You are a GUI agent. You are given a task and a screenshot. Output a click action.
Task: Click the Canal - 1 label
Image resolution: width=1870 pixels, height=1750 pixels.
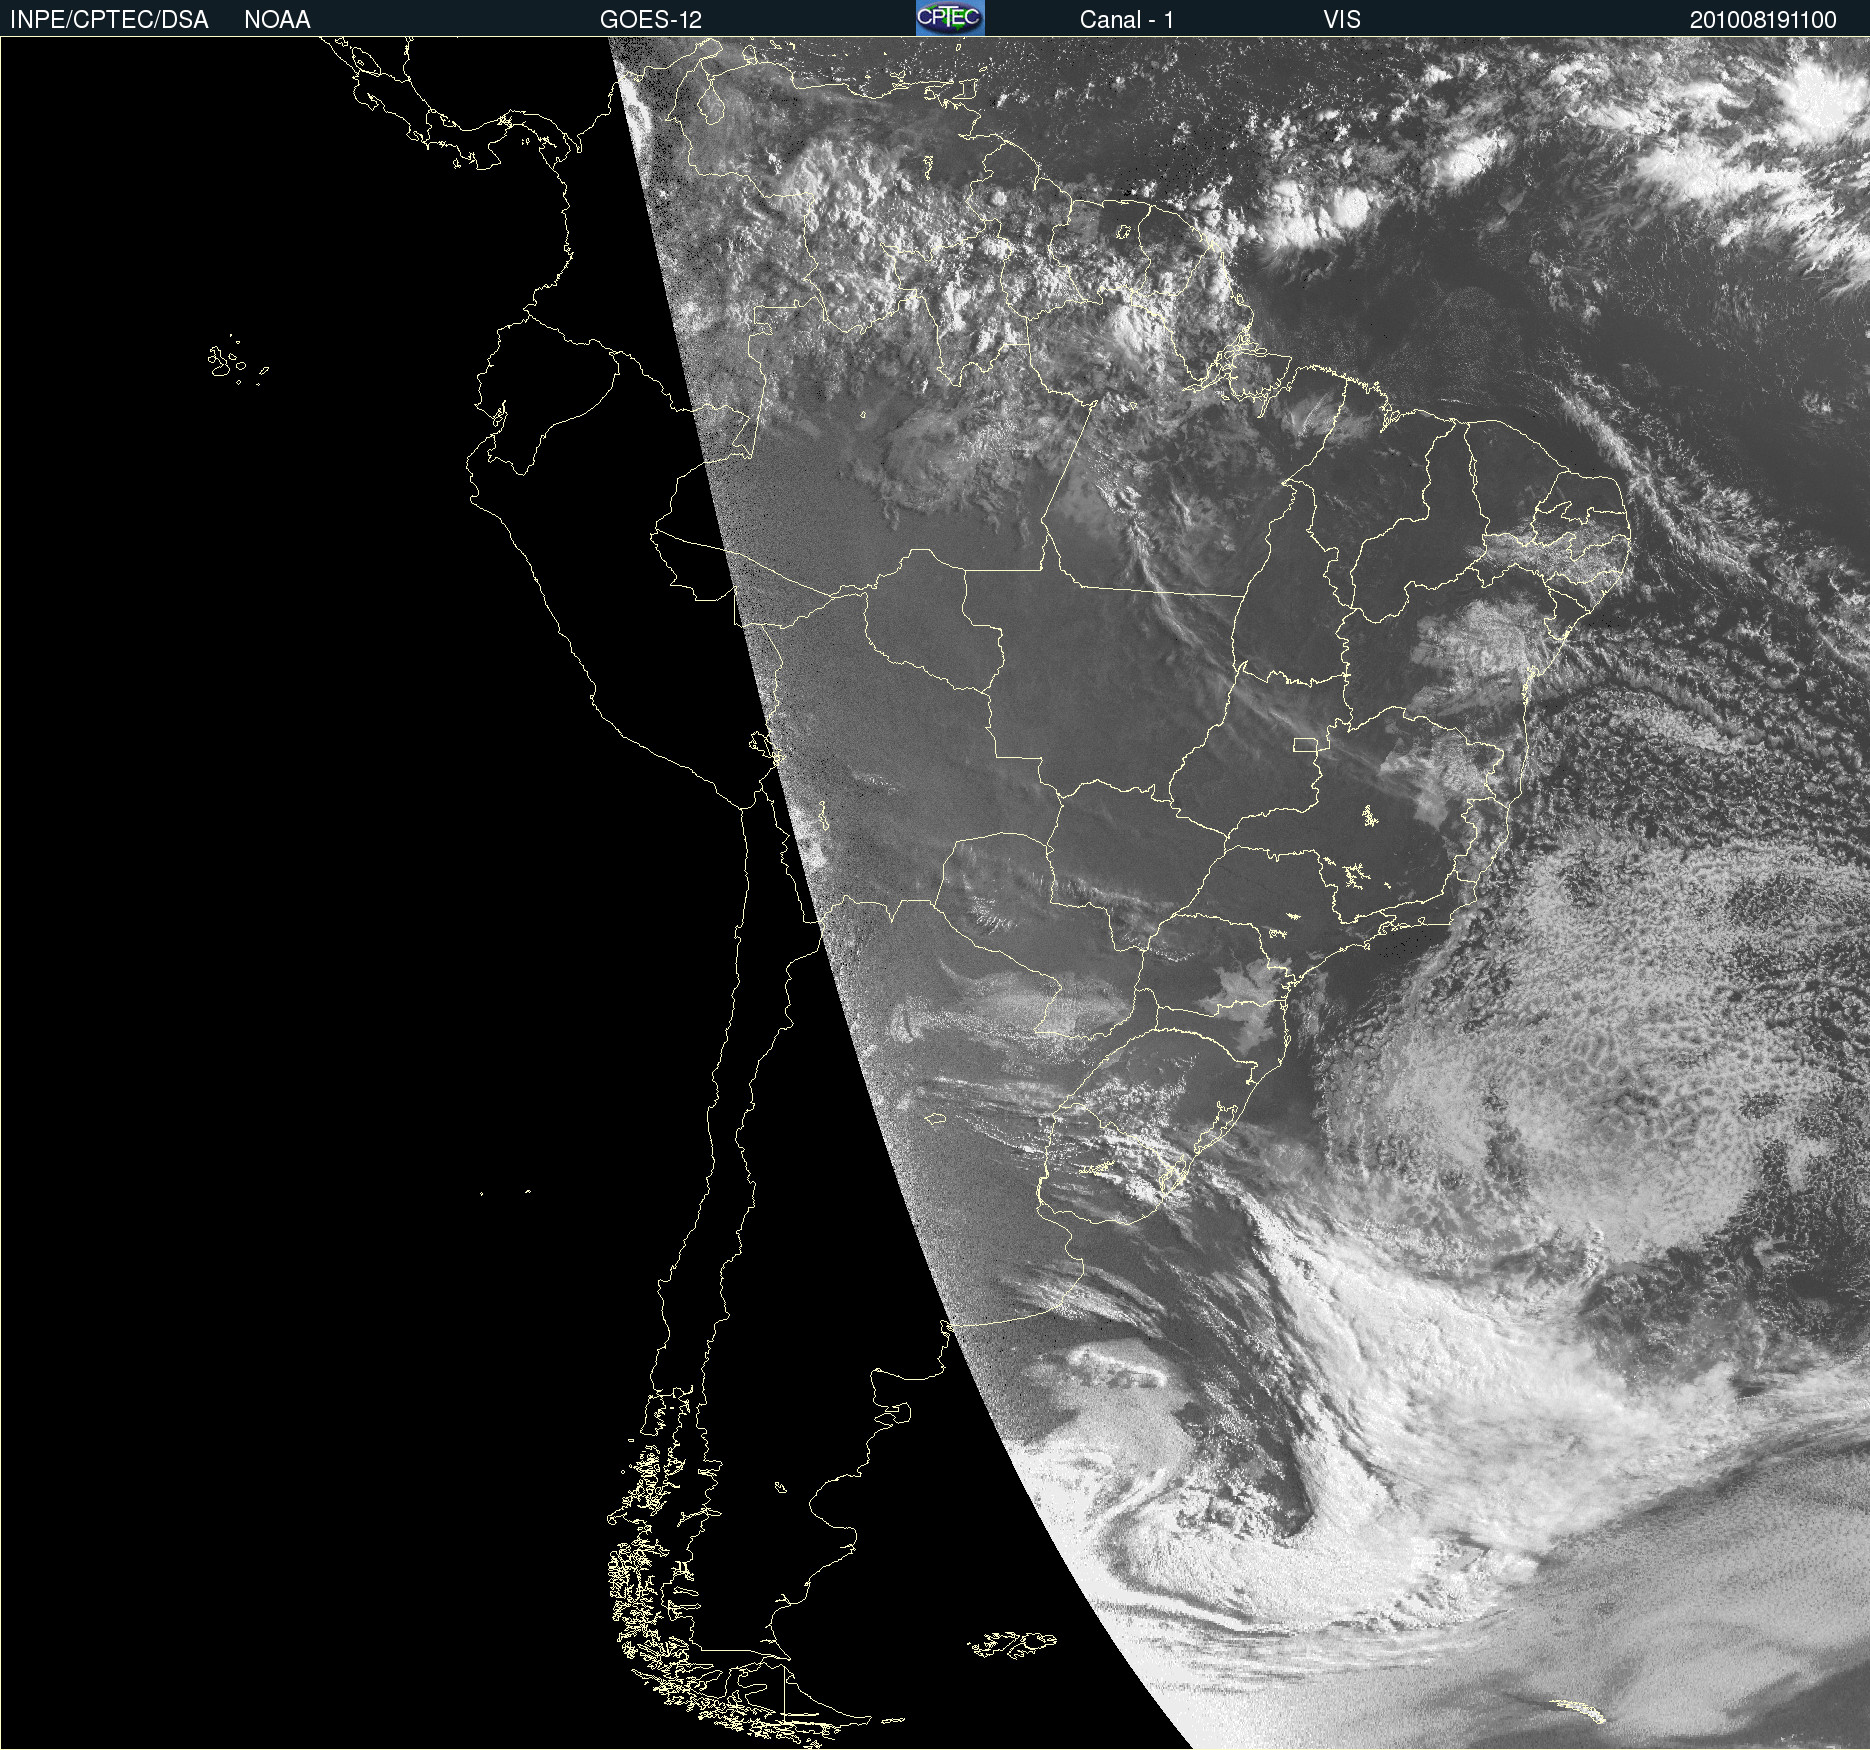(1127, 20)
